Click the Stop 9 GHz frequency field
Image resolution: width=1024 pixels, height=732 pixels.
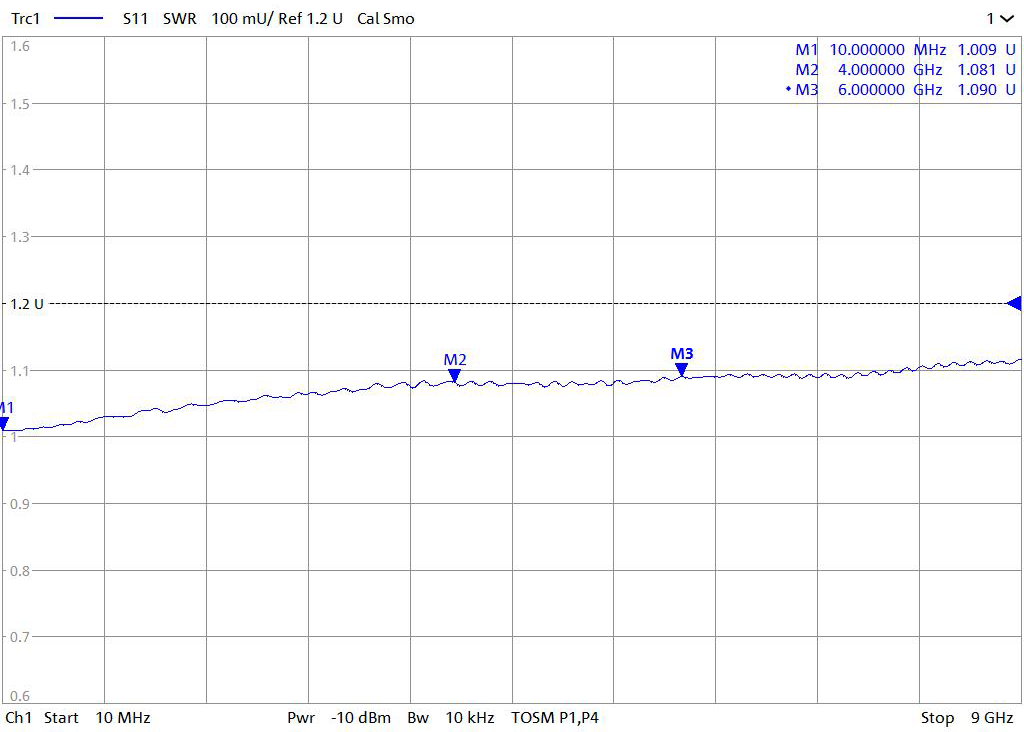coord(966,717)
